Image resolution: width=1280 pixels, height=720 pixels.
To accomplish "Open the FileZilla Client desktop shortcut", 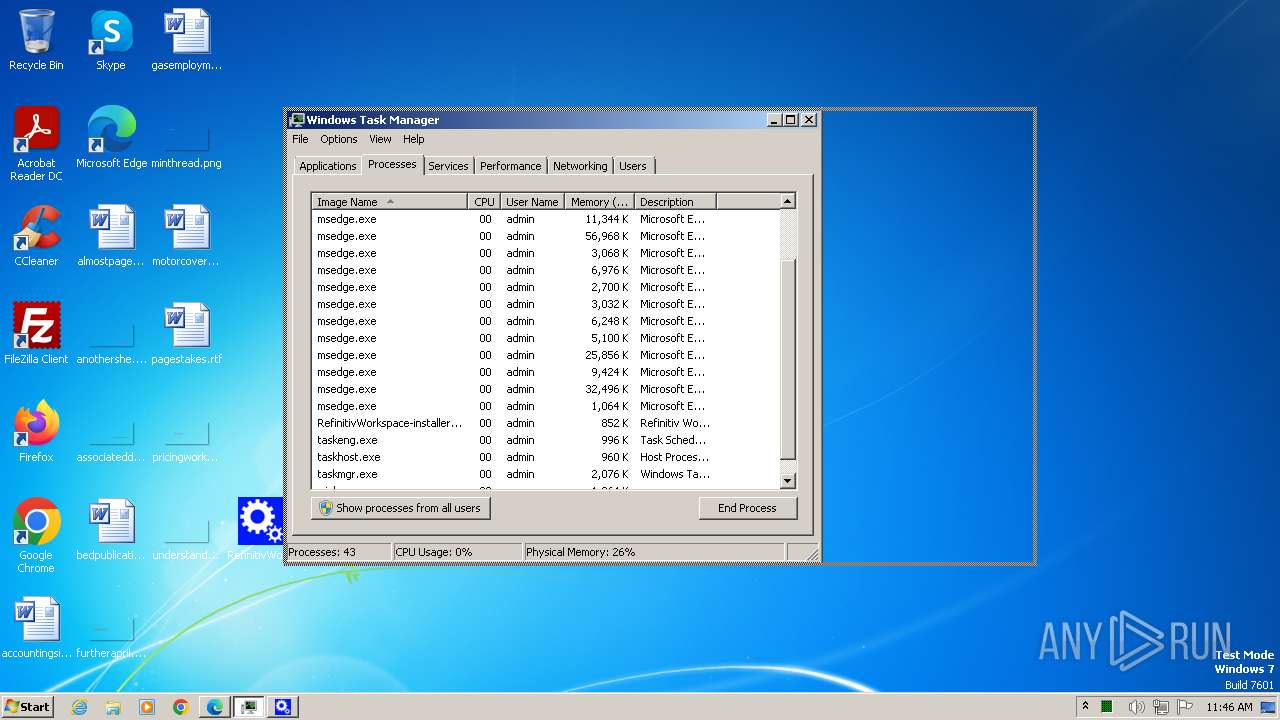I will 36,333.
